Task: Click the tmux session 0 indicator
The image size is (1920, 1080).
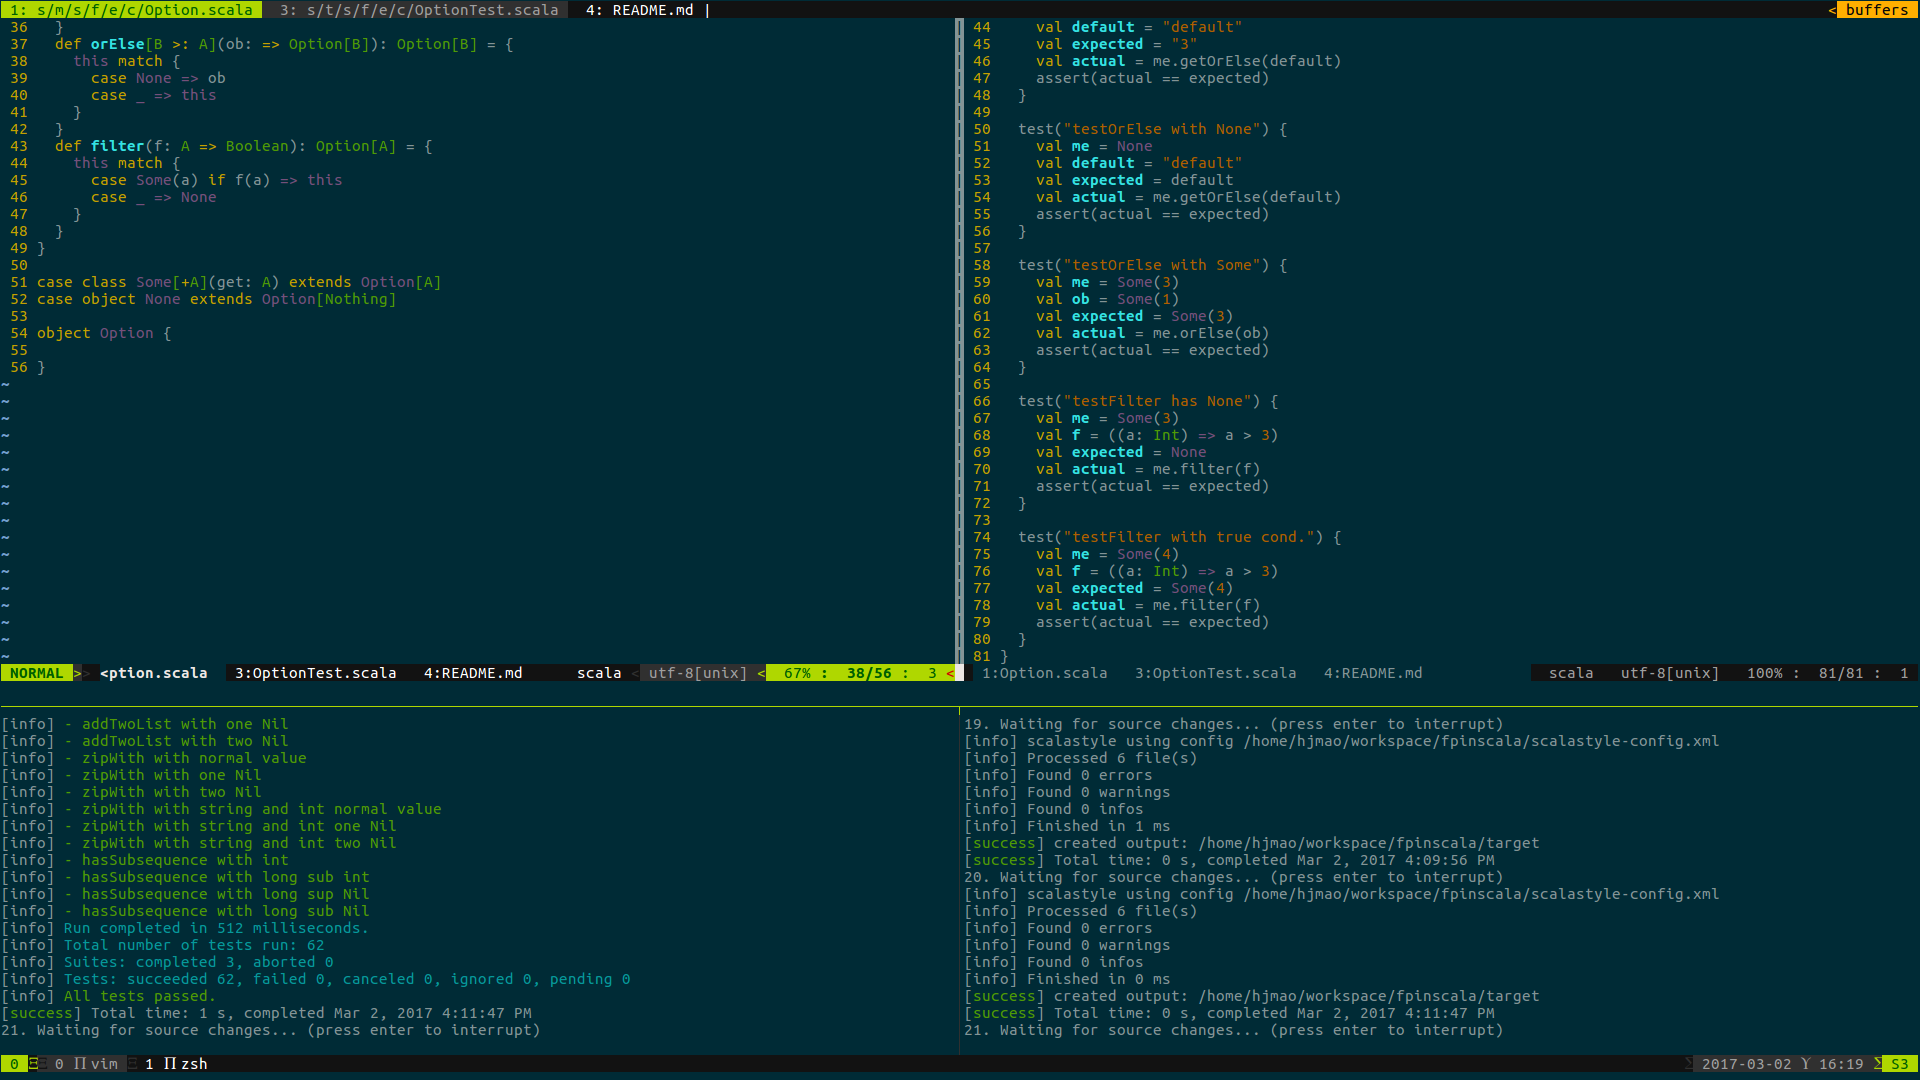Action: click(x=14, y=1064)
